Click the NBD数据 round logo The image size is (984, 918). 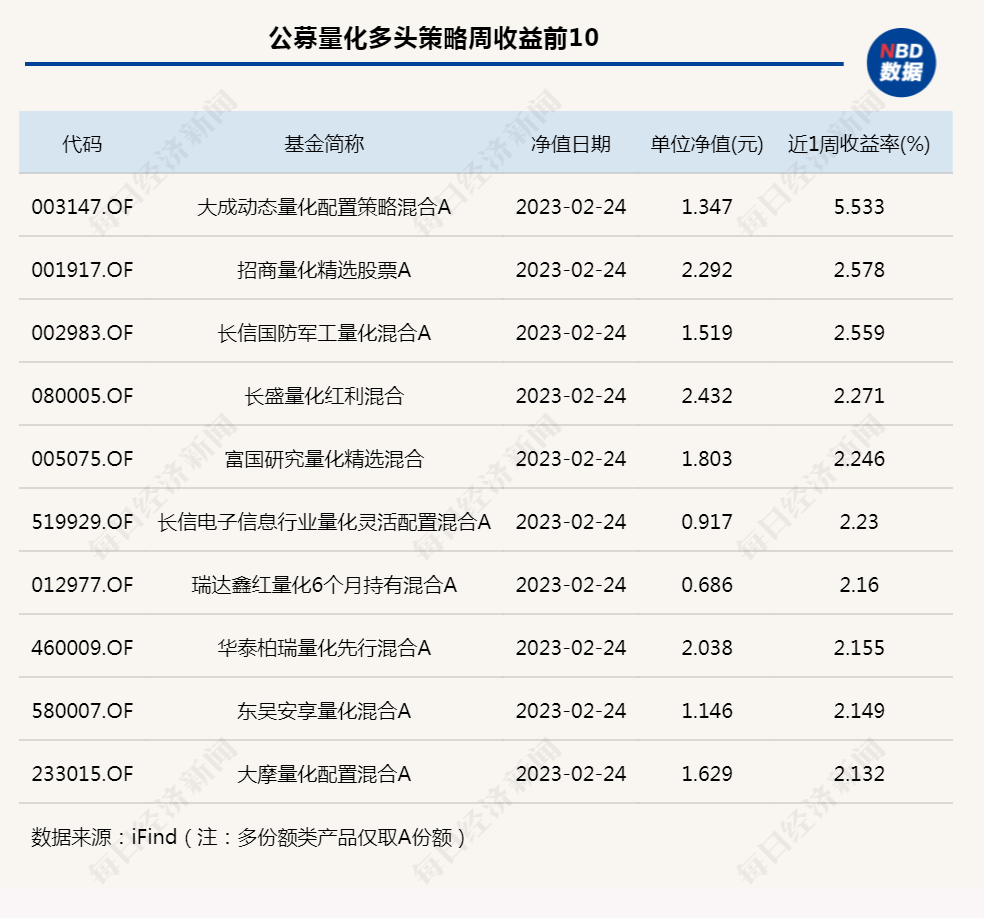pyautogui.click(x=901, y=63)
